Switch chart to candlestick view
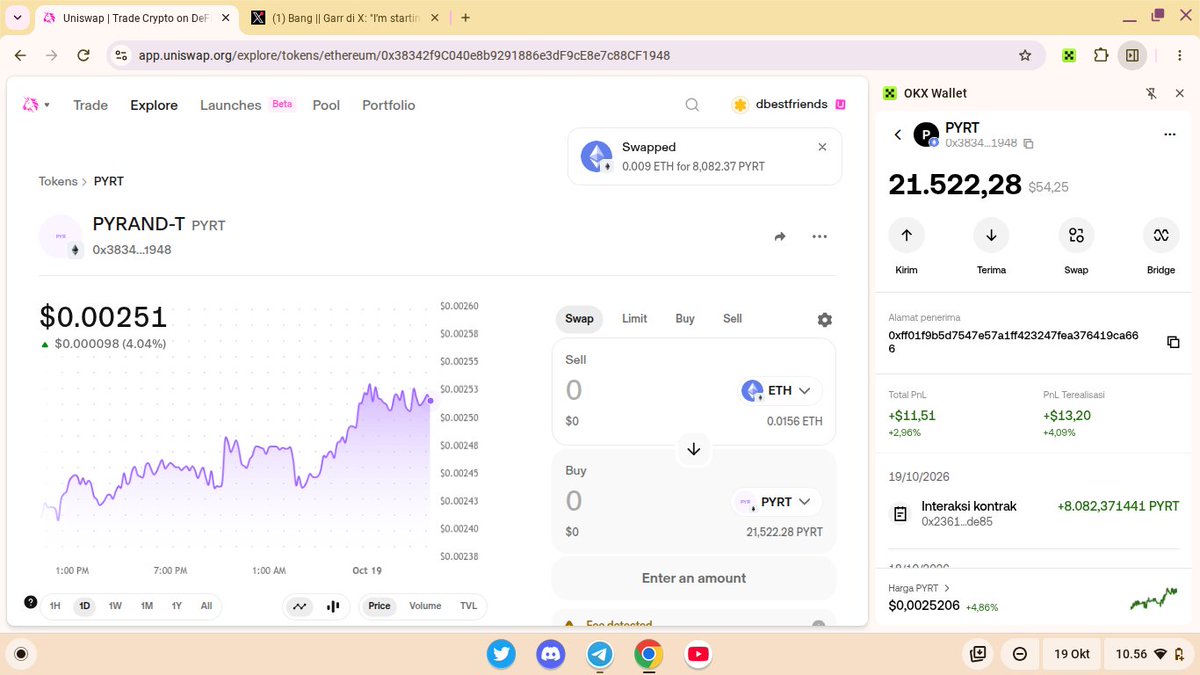The image size is (1200, 675). coord(333,606)
